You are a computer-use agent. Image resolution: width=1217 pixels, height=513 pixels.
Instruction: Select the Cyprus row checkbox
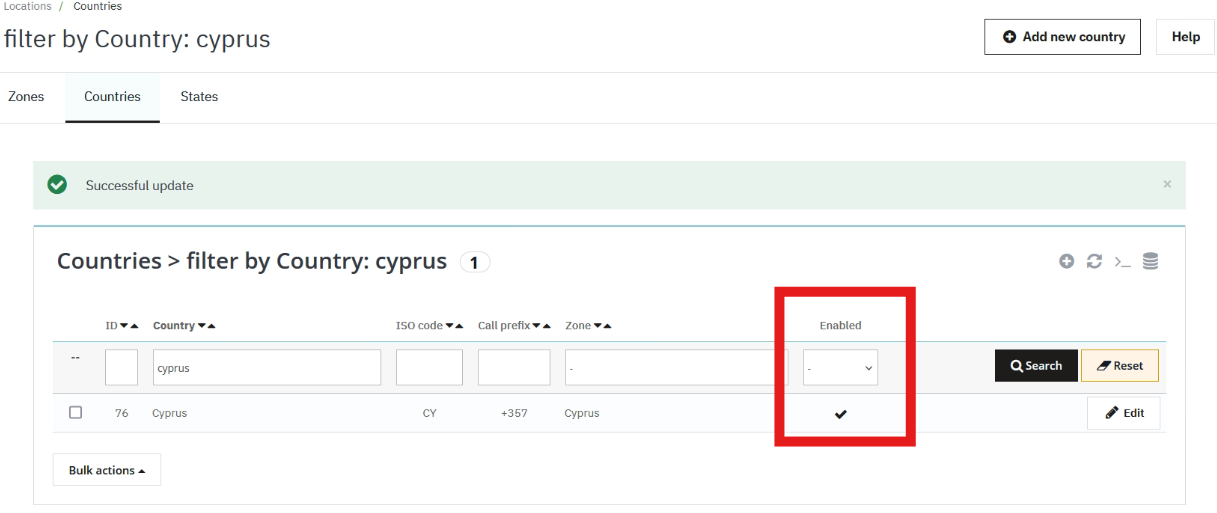(76, 412)
